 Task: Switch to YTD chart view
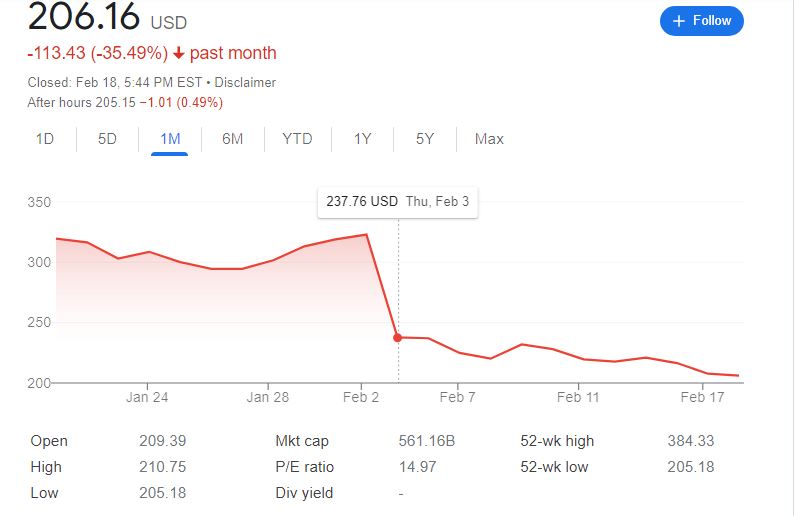point(297,139)
